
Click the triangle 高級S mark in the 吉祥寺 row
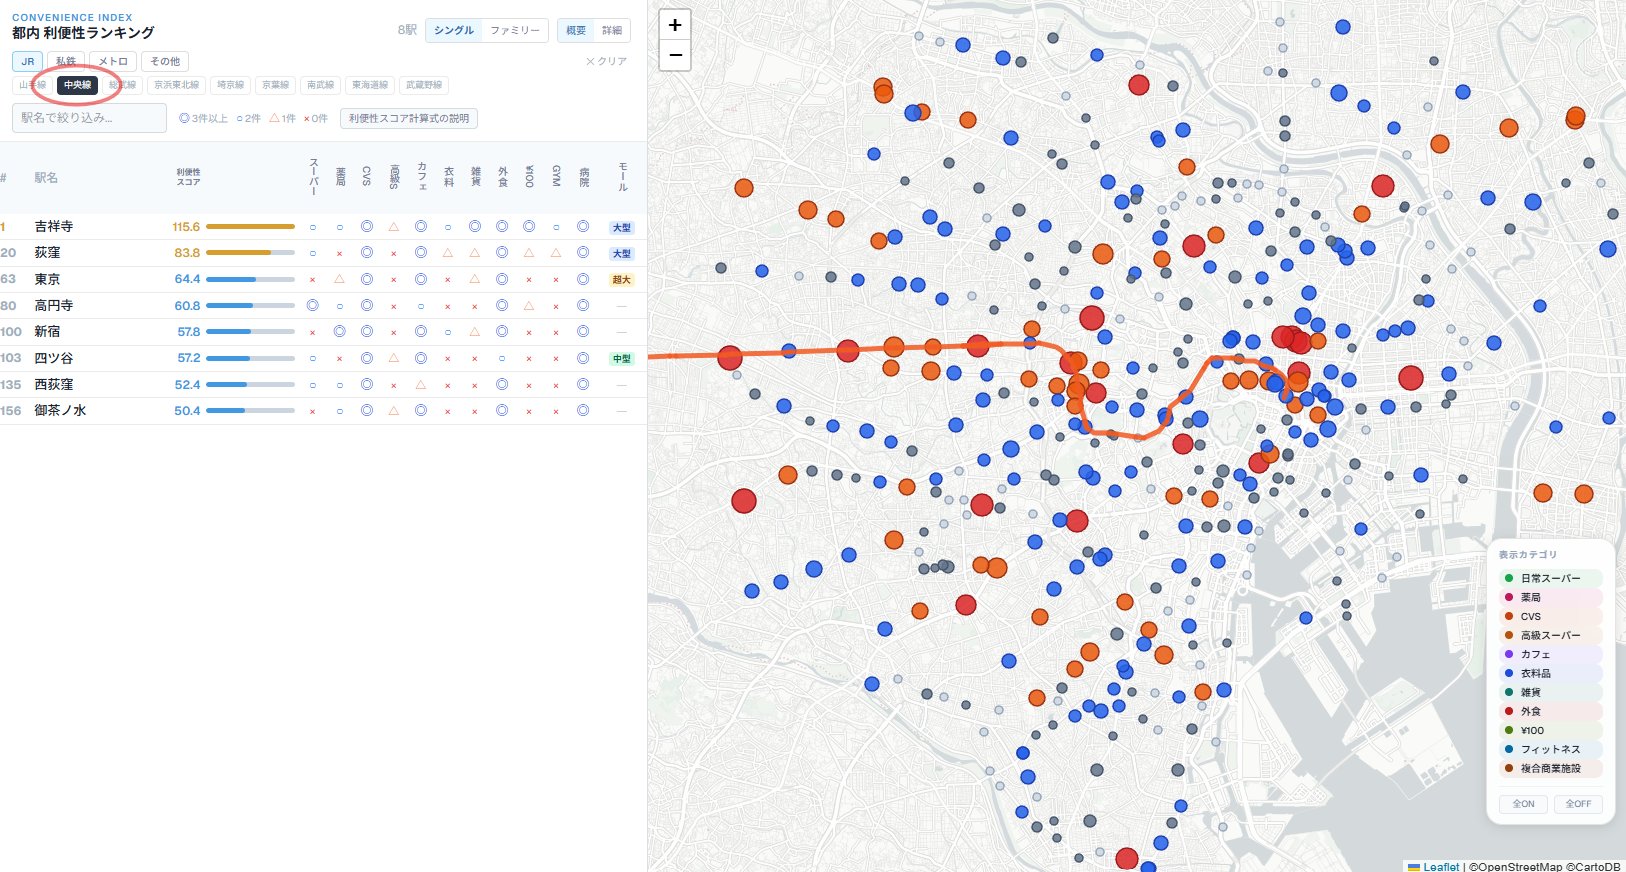[394, 227]
